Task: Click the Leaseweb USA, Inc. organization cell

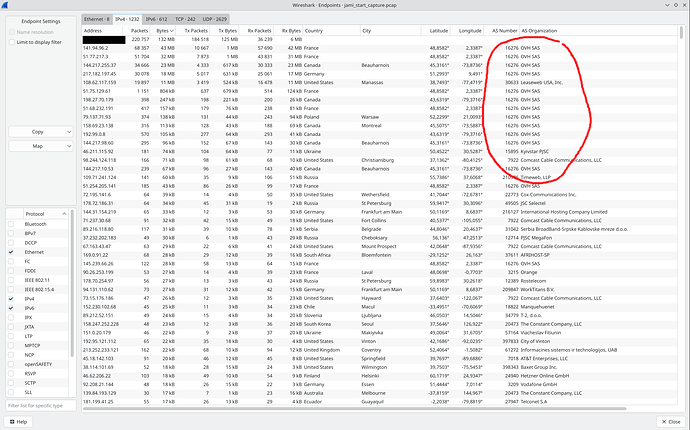Action: (542, 82)
